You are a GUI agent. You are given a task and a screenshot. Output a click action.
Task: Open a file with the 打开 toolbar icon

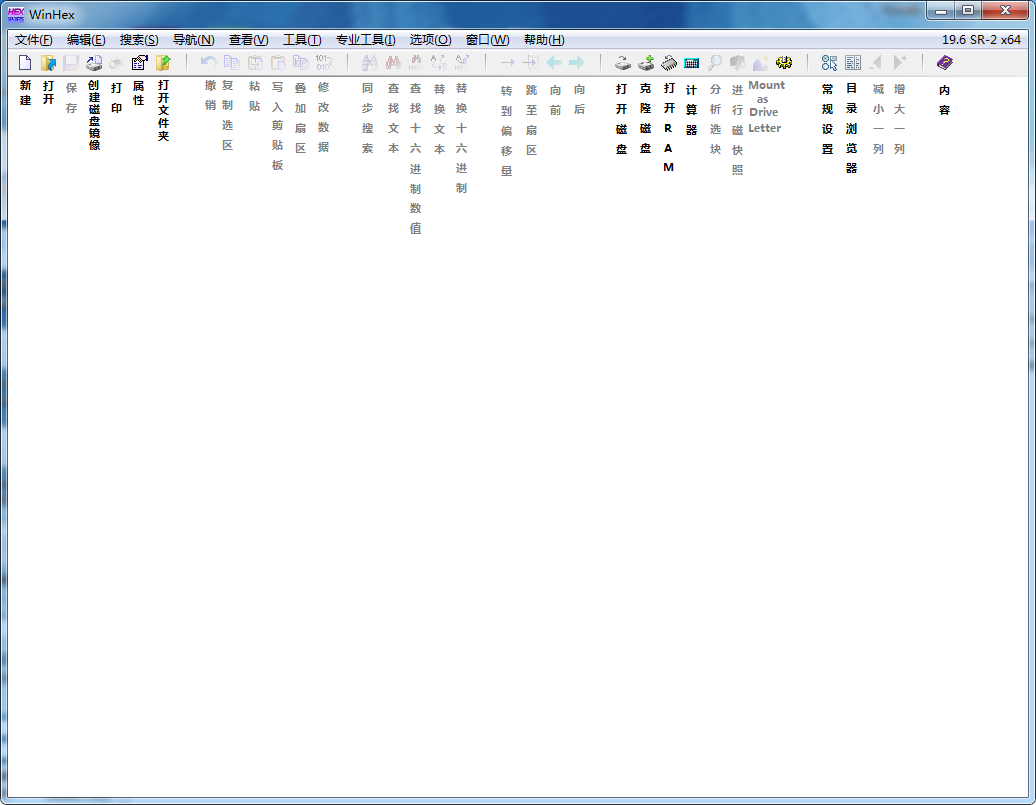coord(48,63)
